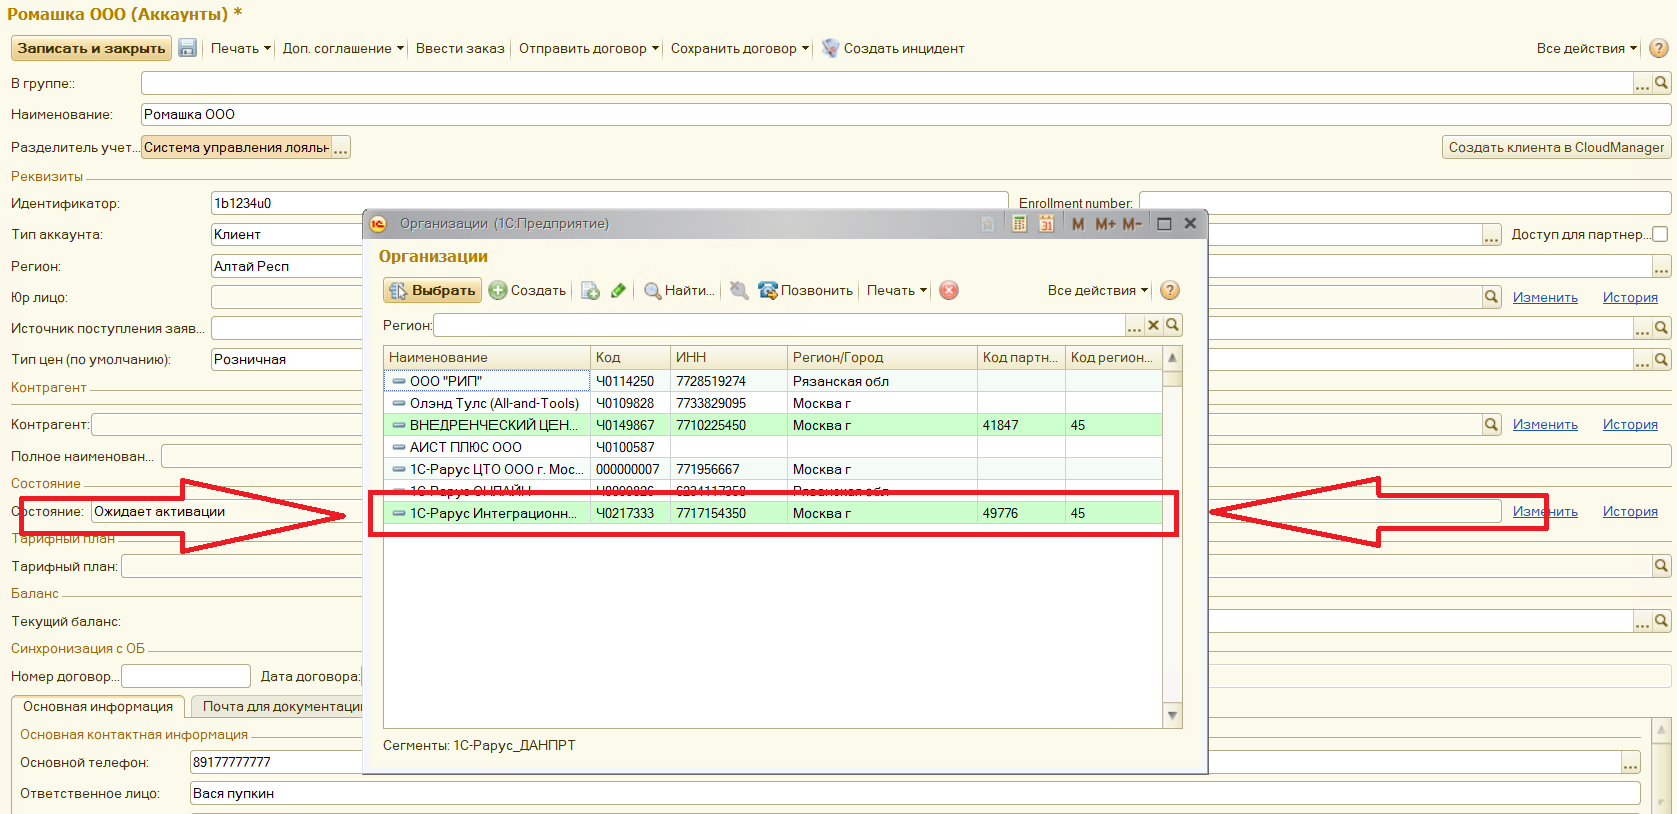1677x814 pixels.
Task: Click into the Наименование input field
Action: [905, 114]
